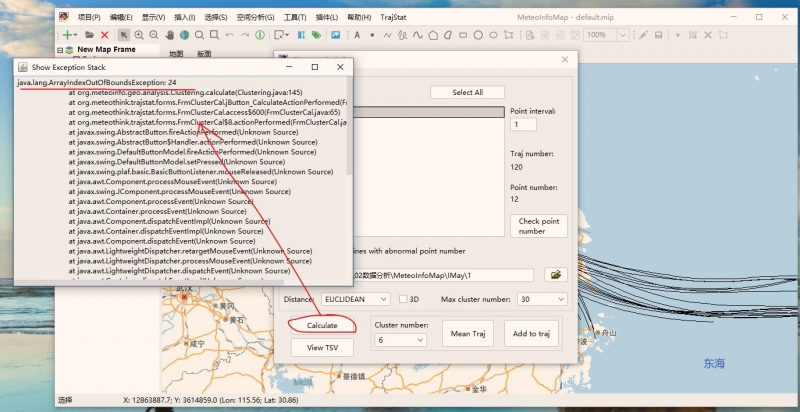Click the Select All button

(467, 92)
